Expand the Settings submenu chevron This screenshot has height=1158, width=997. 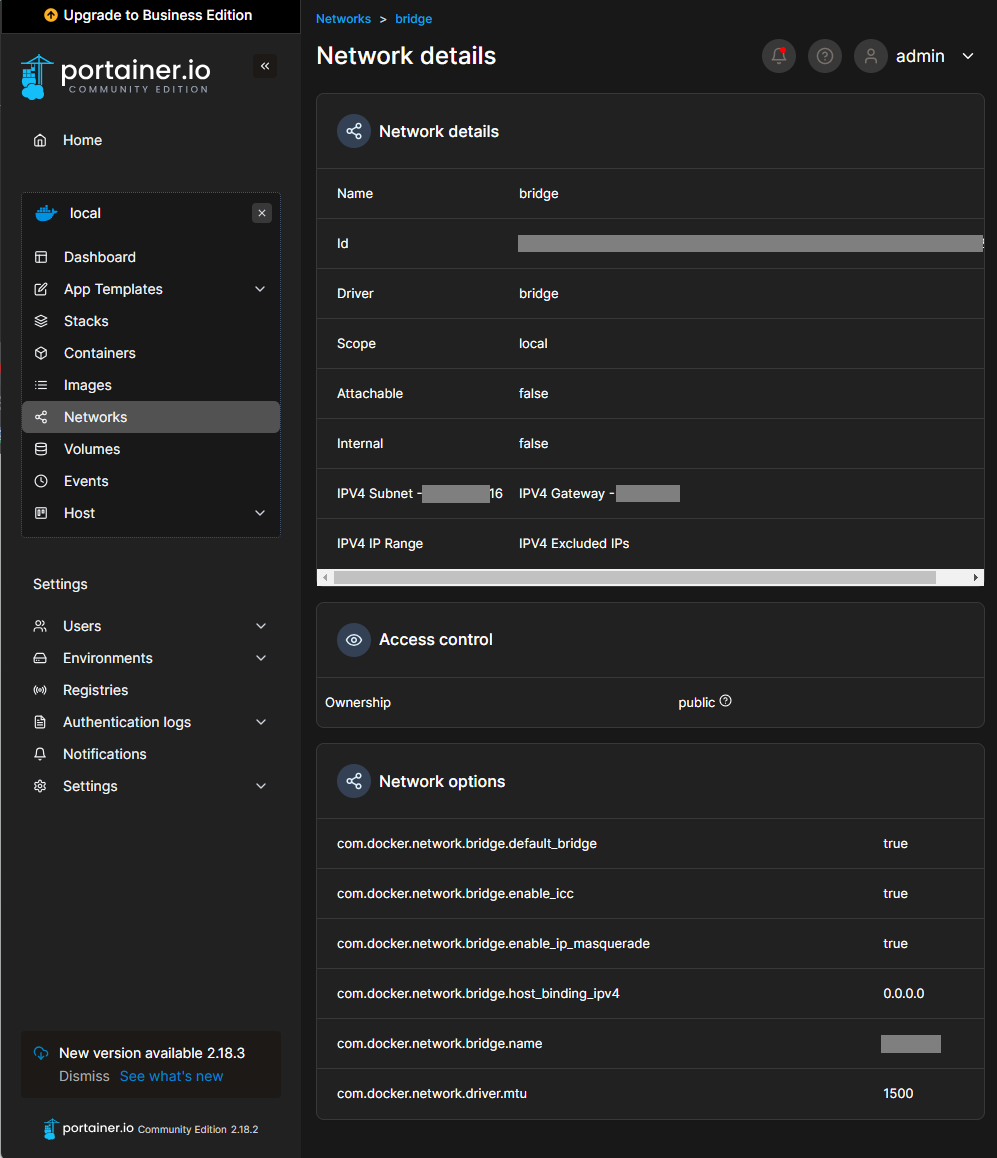(261, 787)
